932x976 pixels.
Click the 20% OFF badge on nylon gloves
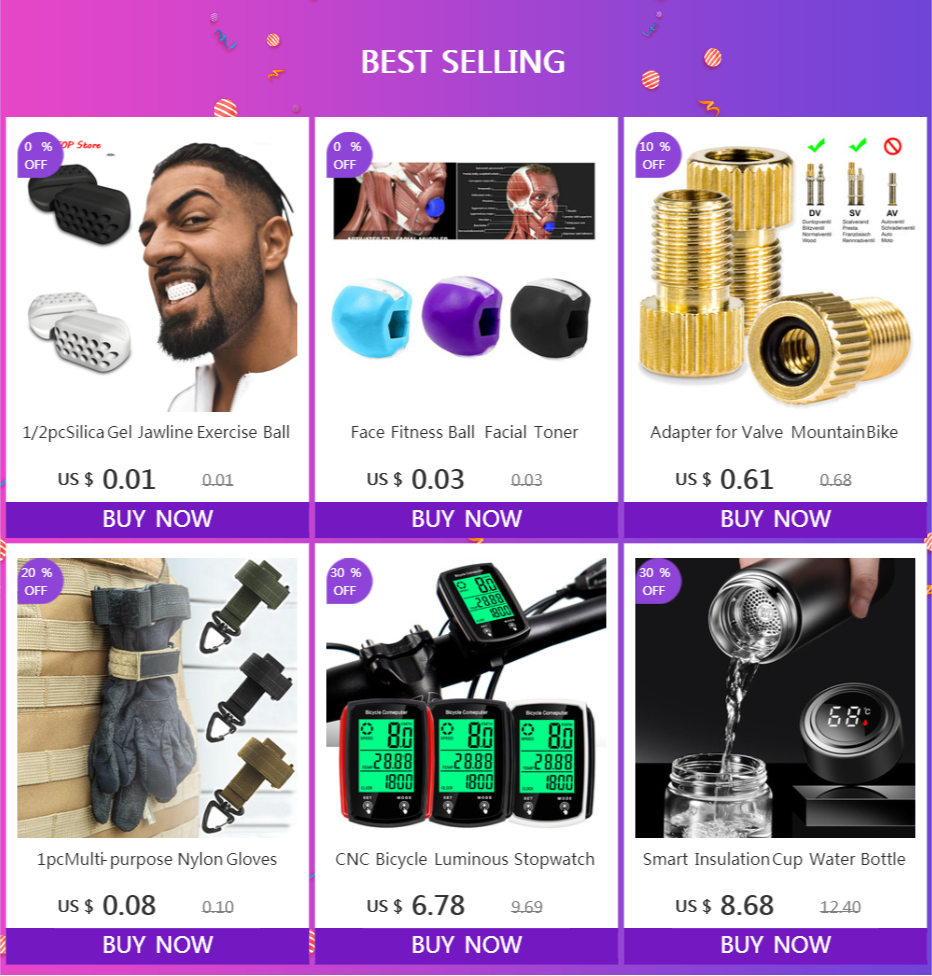[x=40, y=581]
